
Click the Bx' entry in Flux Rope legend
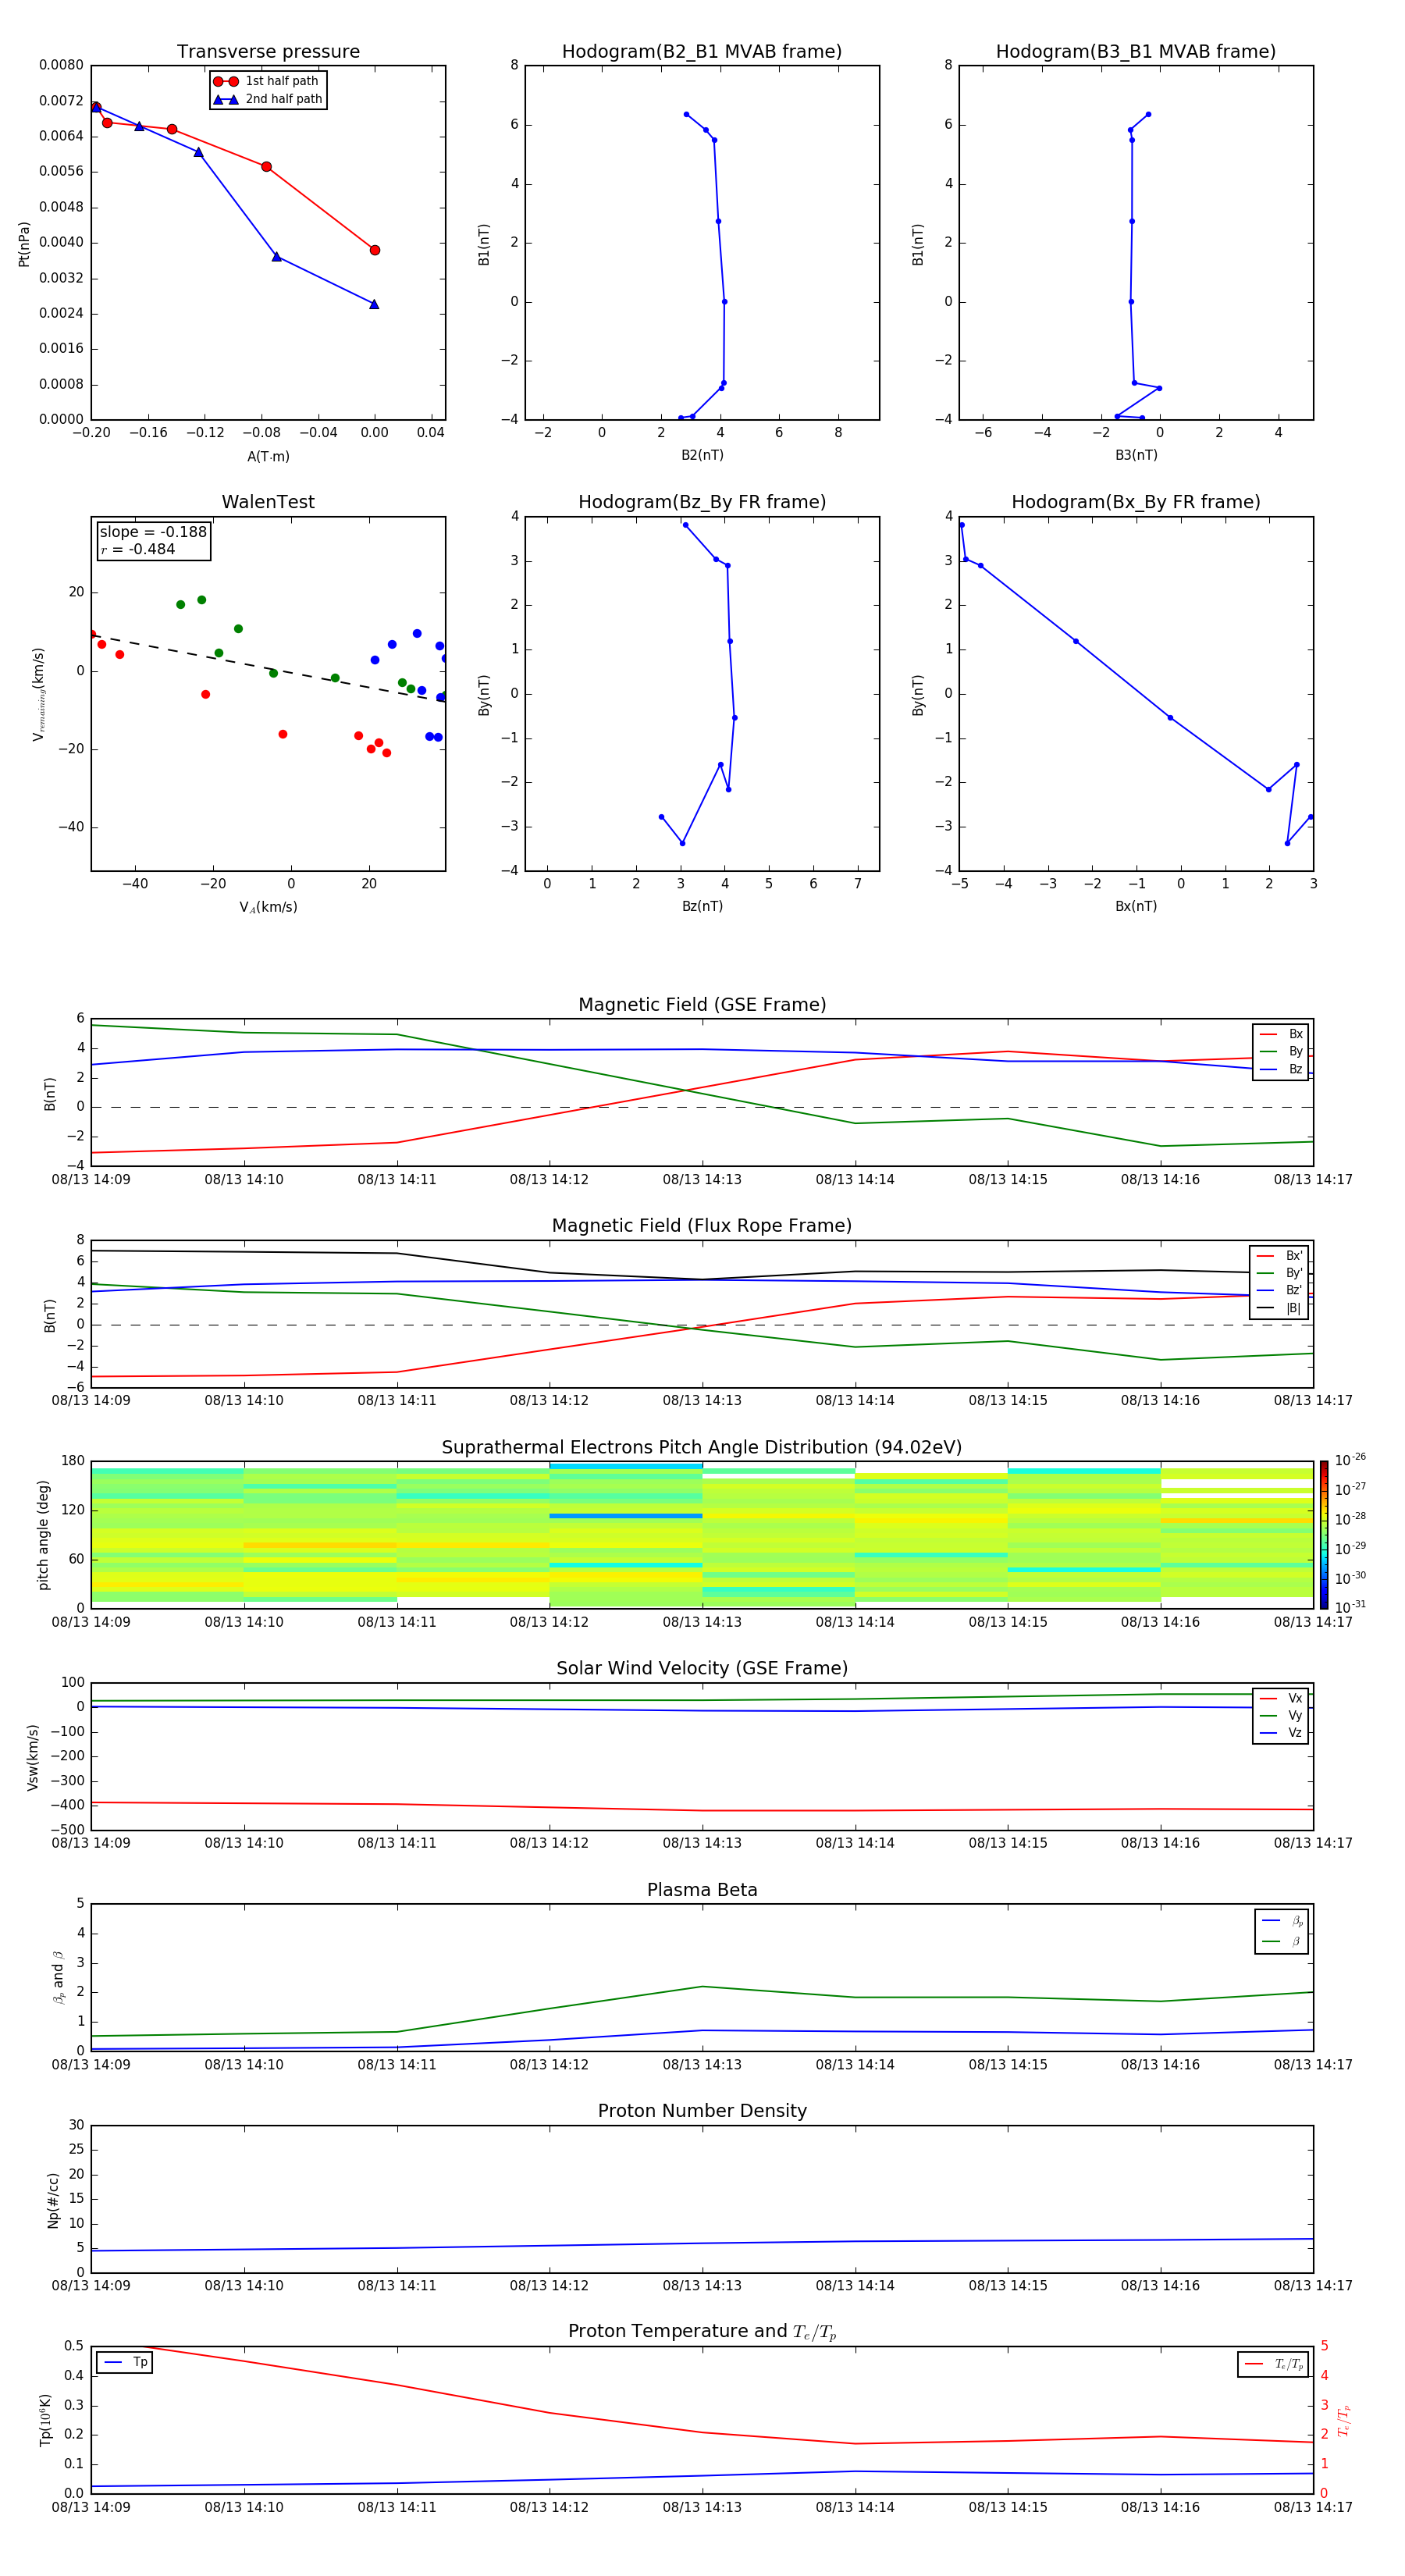pos(1279,1256)
